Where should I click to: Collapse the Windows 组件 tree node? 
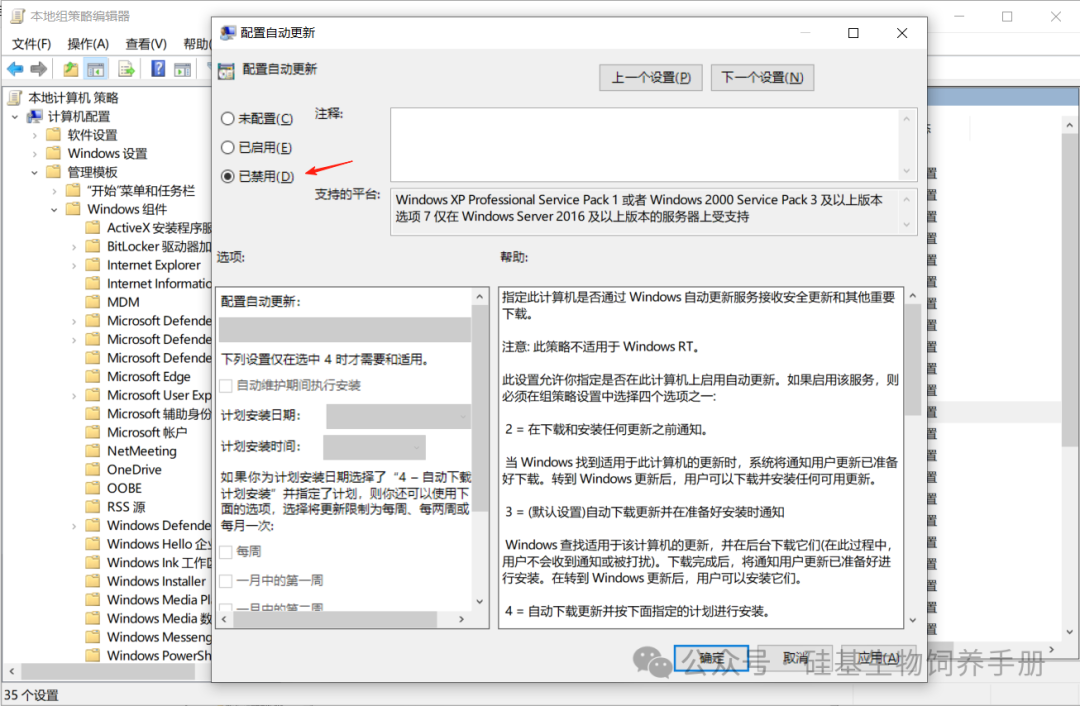(55, 209)
